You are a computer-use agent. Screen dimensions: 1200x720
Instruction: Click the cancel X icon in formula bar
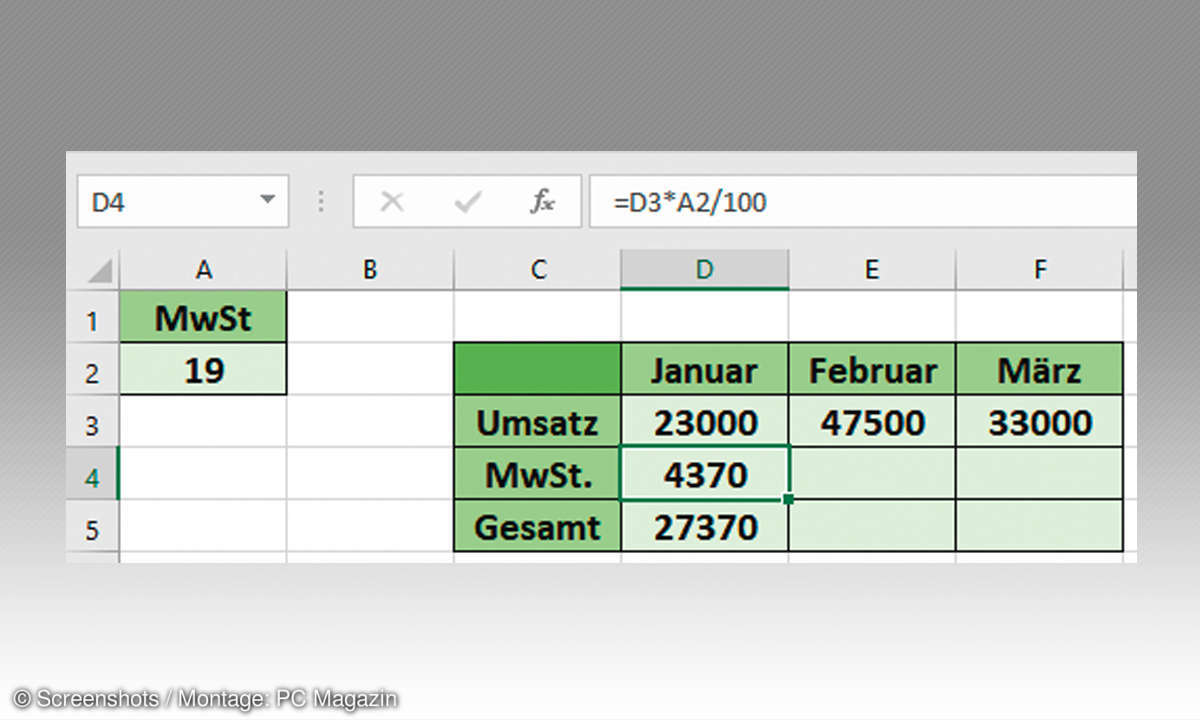pyautogui.click(x=392, y=202)
